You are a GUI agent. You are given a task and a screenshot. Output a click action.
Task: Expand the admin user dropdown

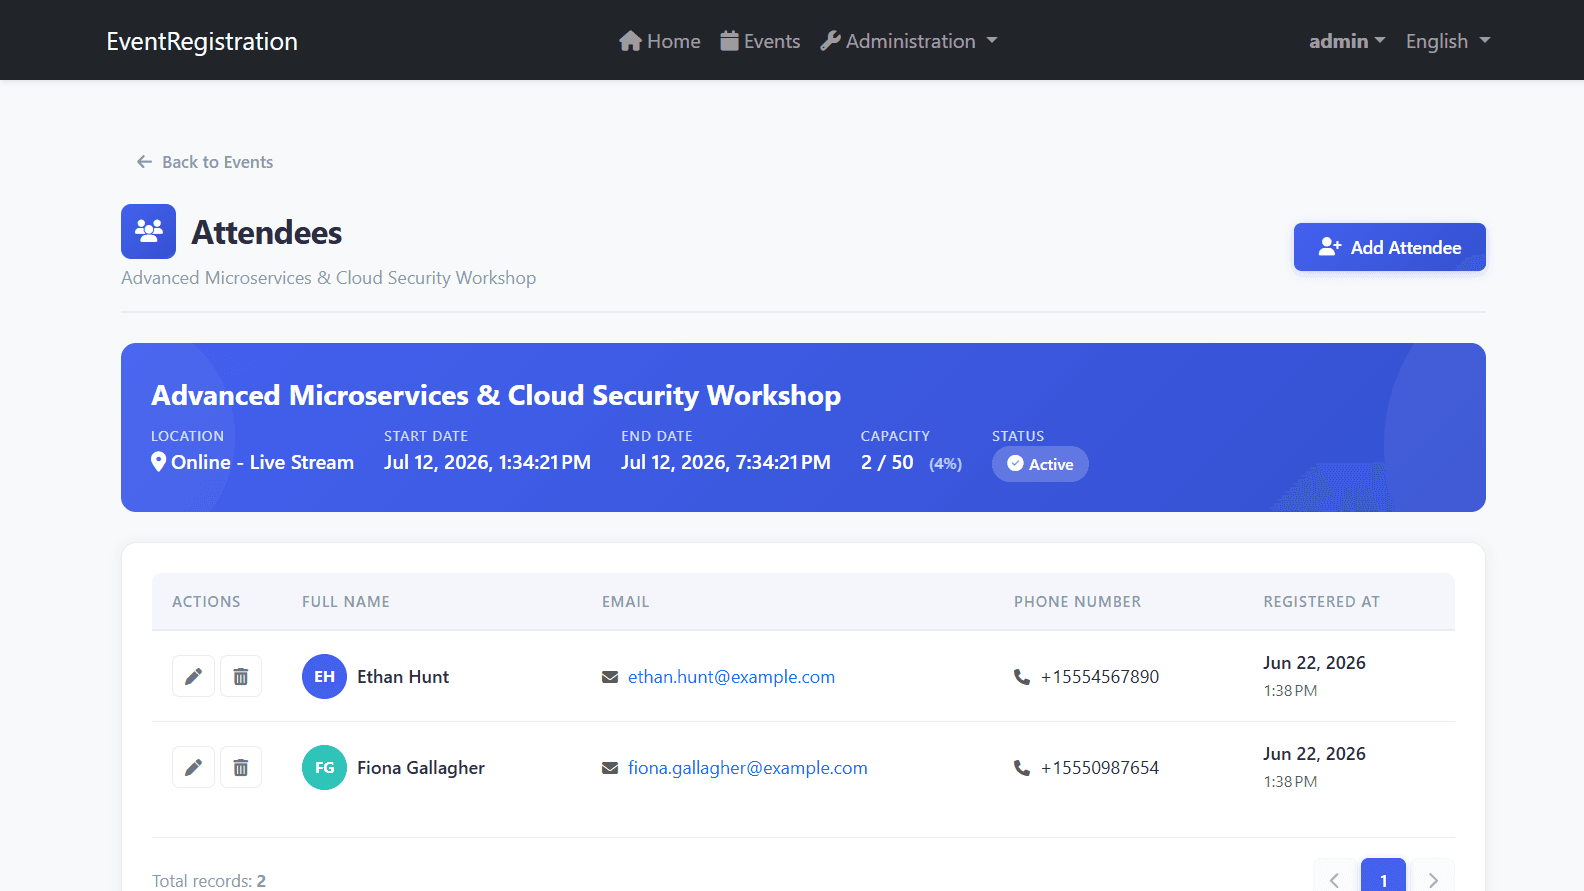(x=1347, y=41)
